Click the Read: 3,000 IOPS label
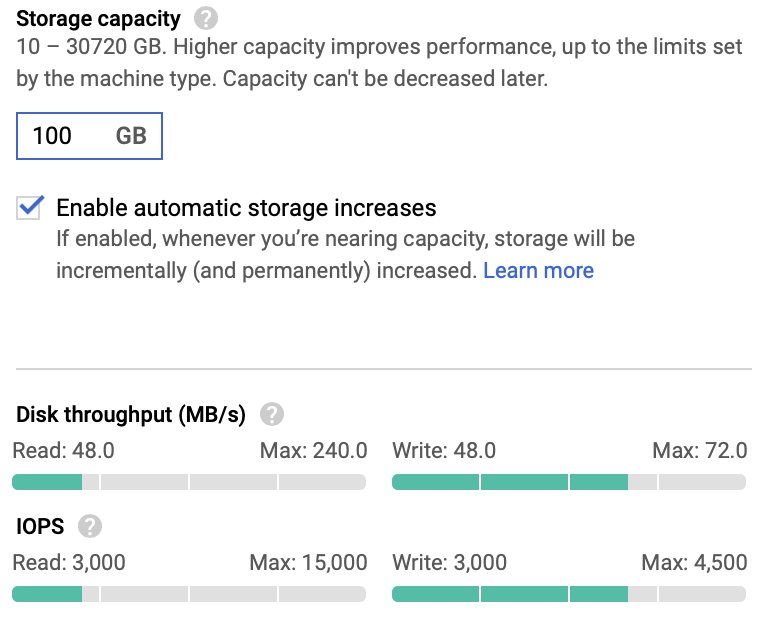Viewport: 768px width, 618px height. pyautogui.click(x=69, y=563)
